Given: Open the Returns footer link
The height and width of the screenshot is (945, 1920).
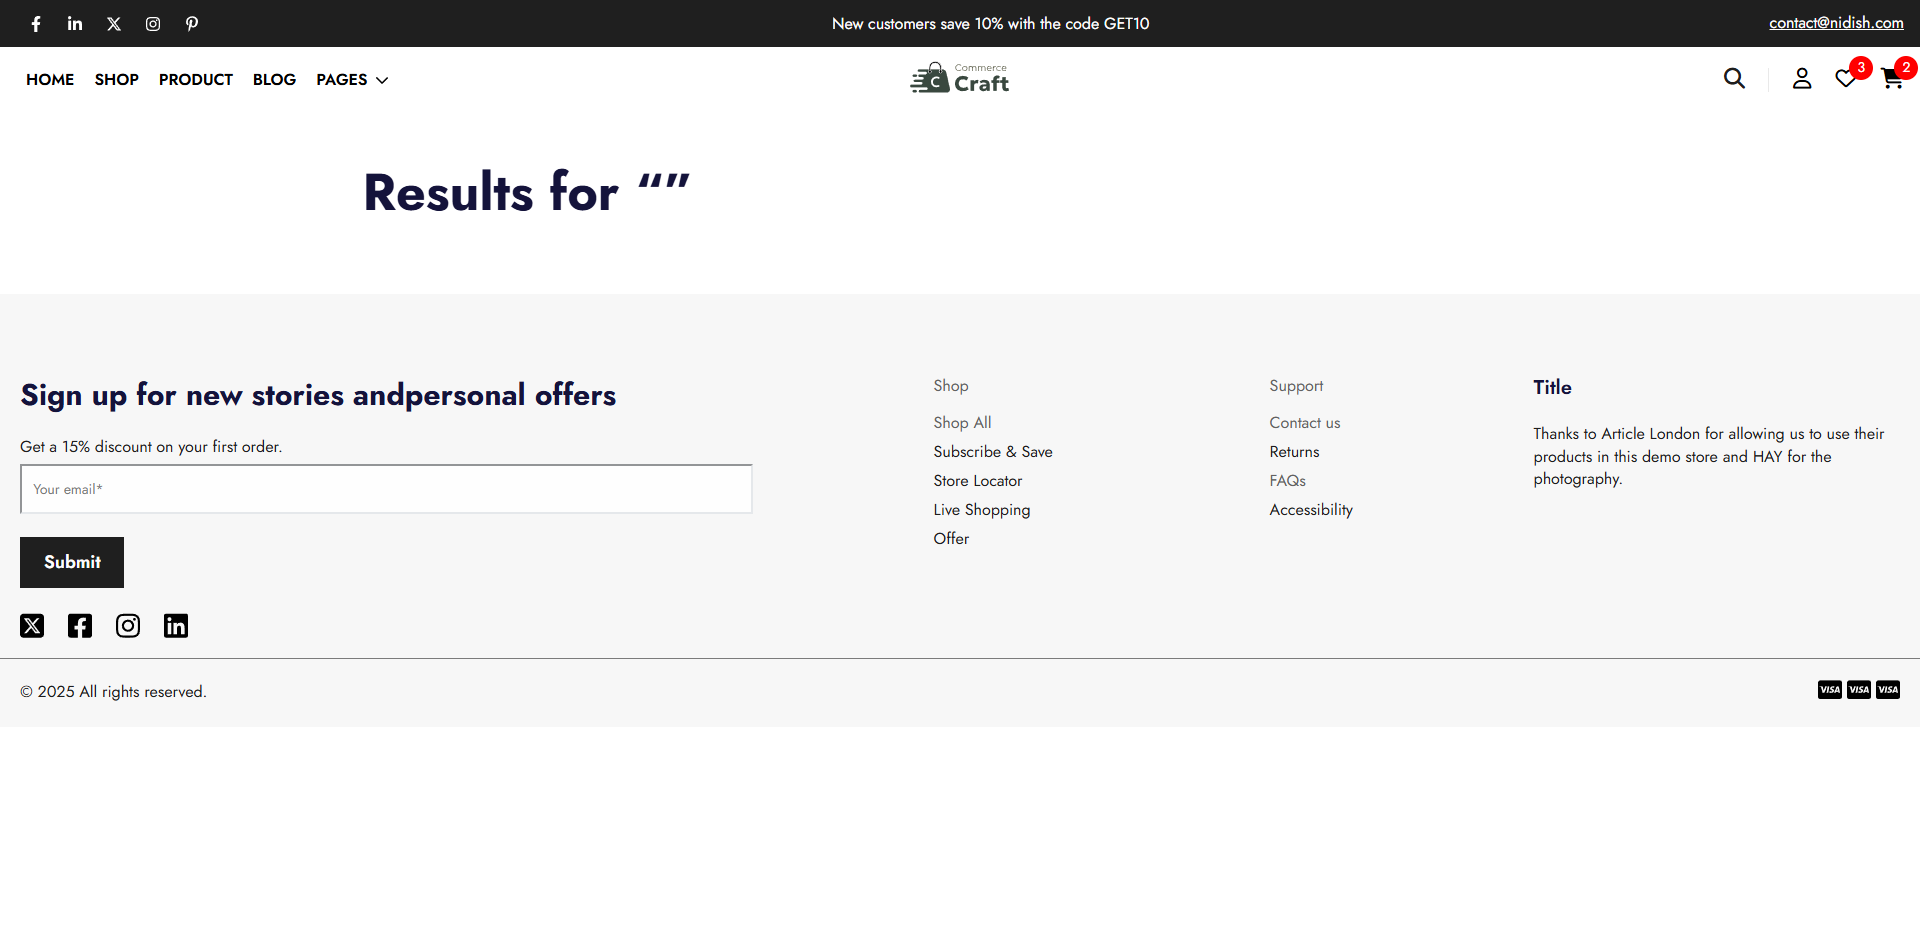Looking at the screenshot, I should coord(1294,452).
